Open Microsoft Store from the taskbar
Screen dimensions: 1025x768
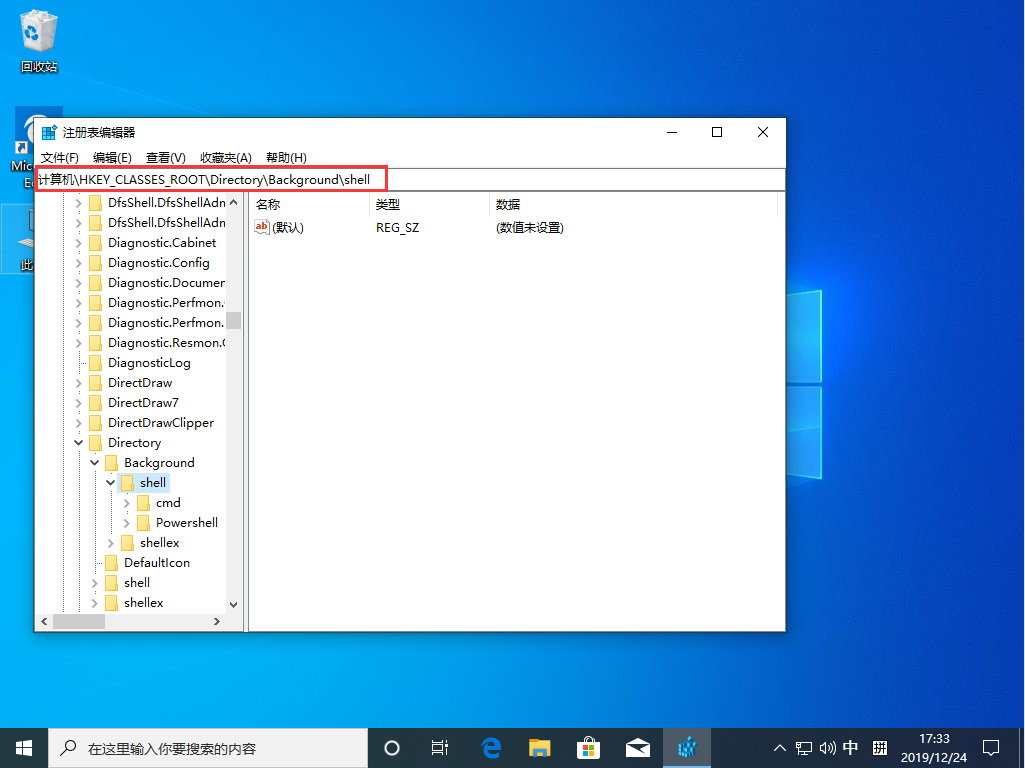[x=588, y=747]
